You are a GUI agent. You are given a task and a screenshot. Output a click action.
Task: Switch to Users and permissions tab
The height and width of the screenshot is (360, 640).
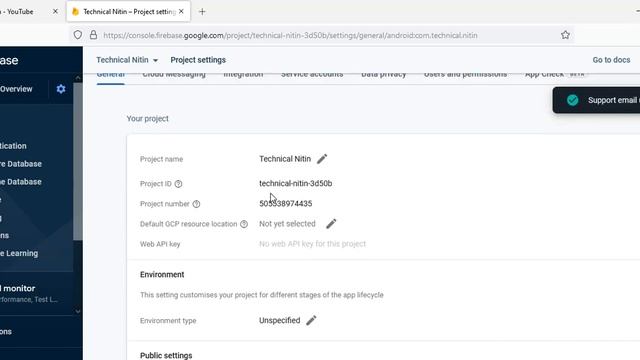[x=465, y=75]
